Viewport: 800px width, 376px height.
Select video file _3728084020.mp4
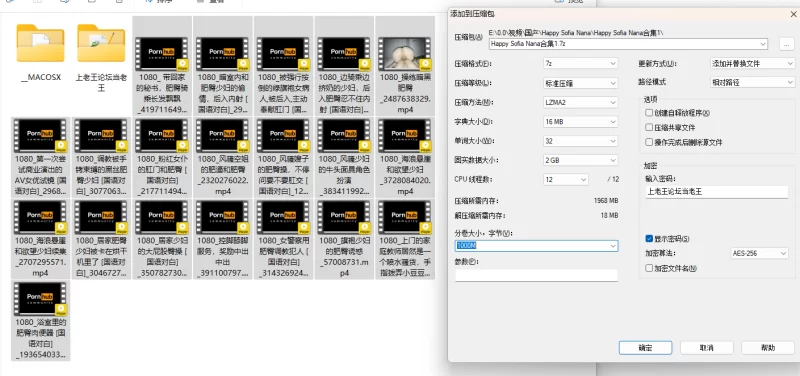pos(405,158)
